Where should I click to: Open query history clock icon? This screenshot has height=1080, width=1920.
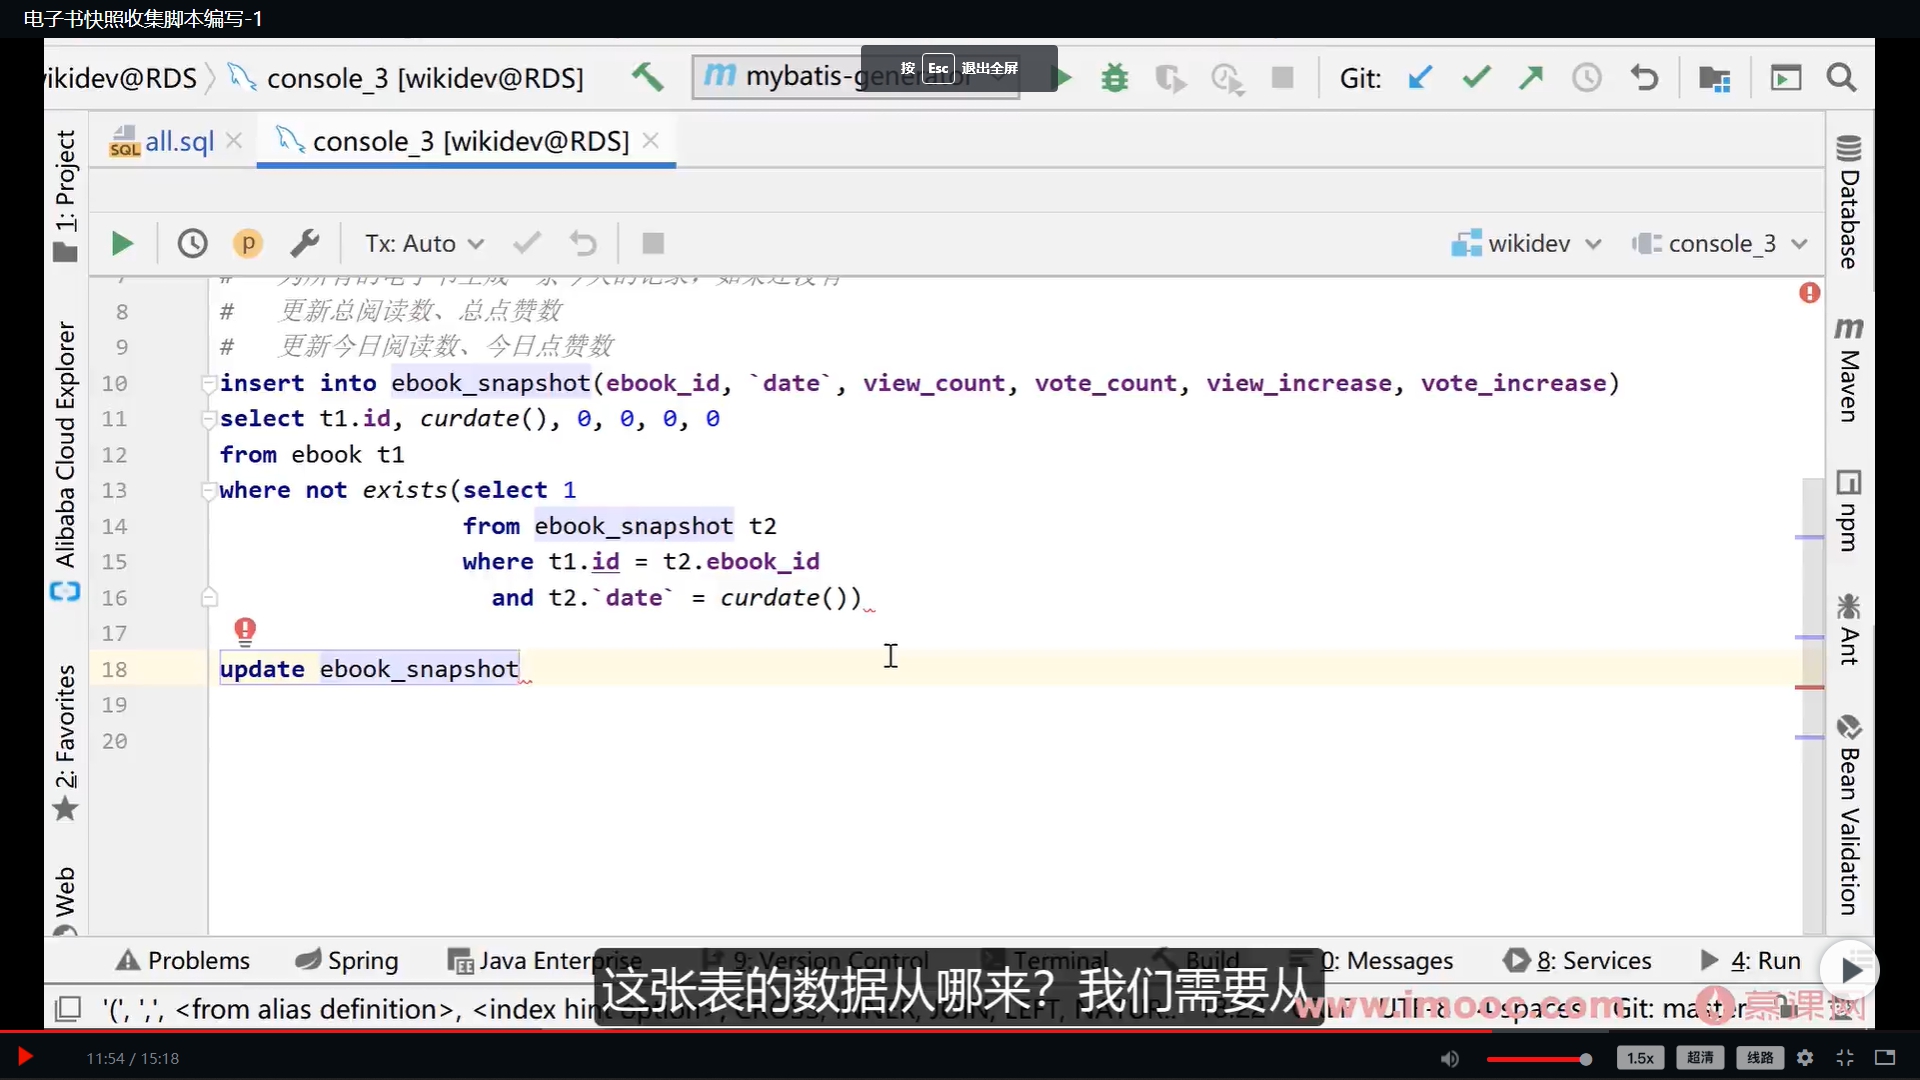[192, 244]
